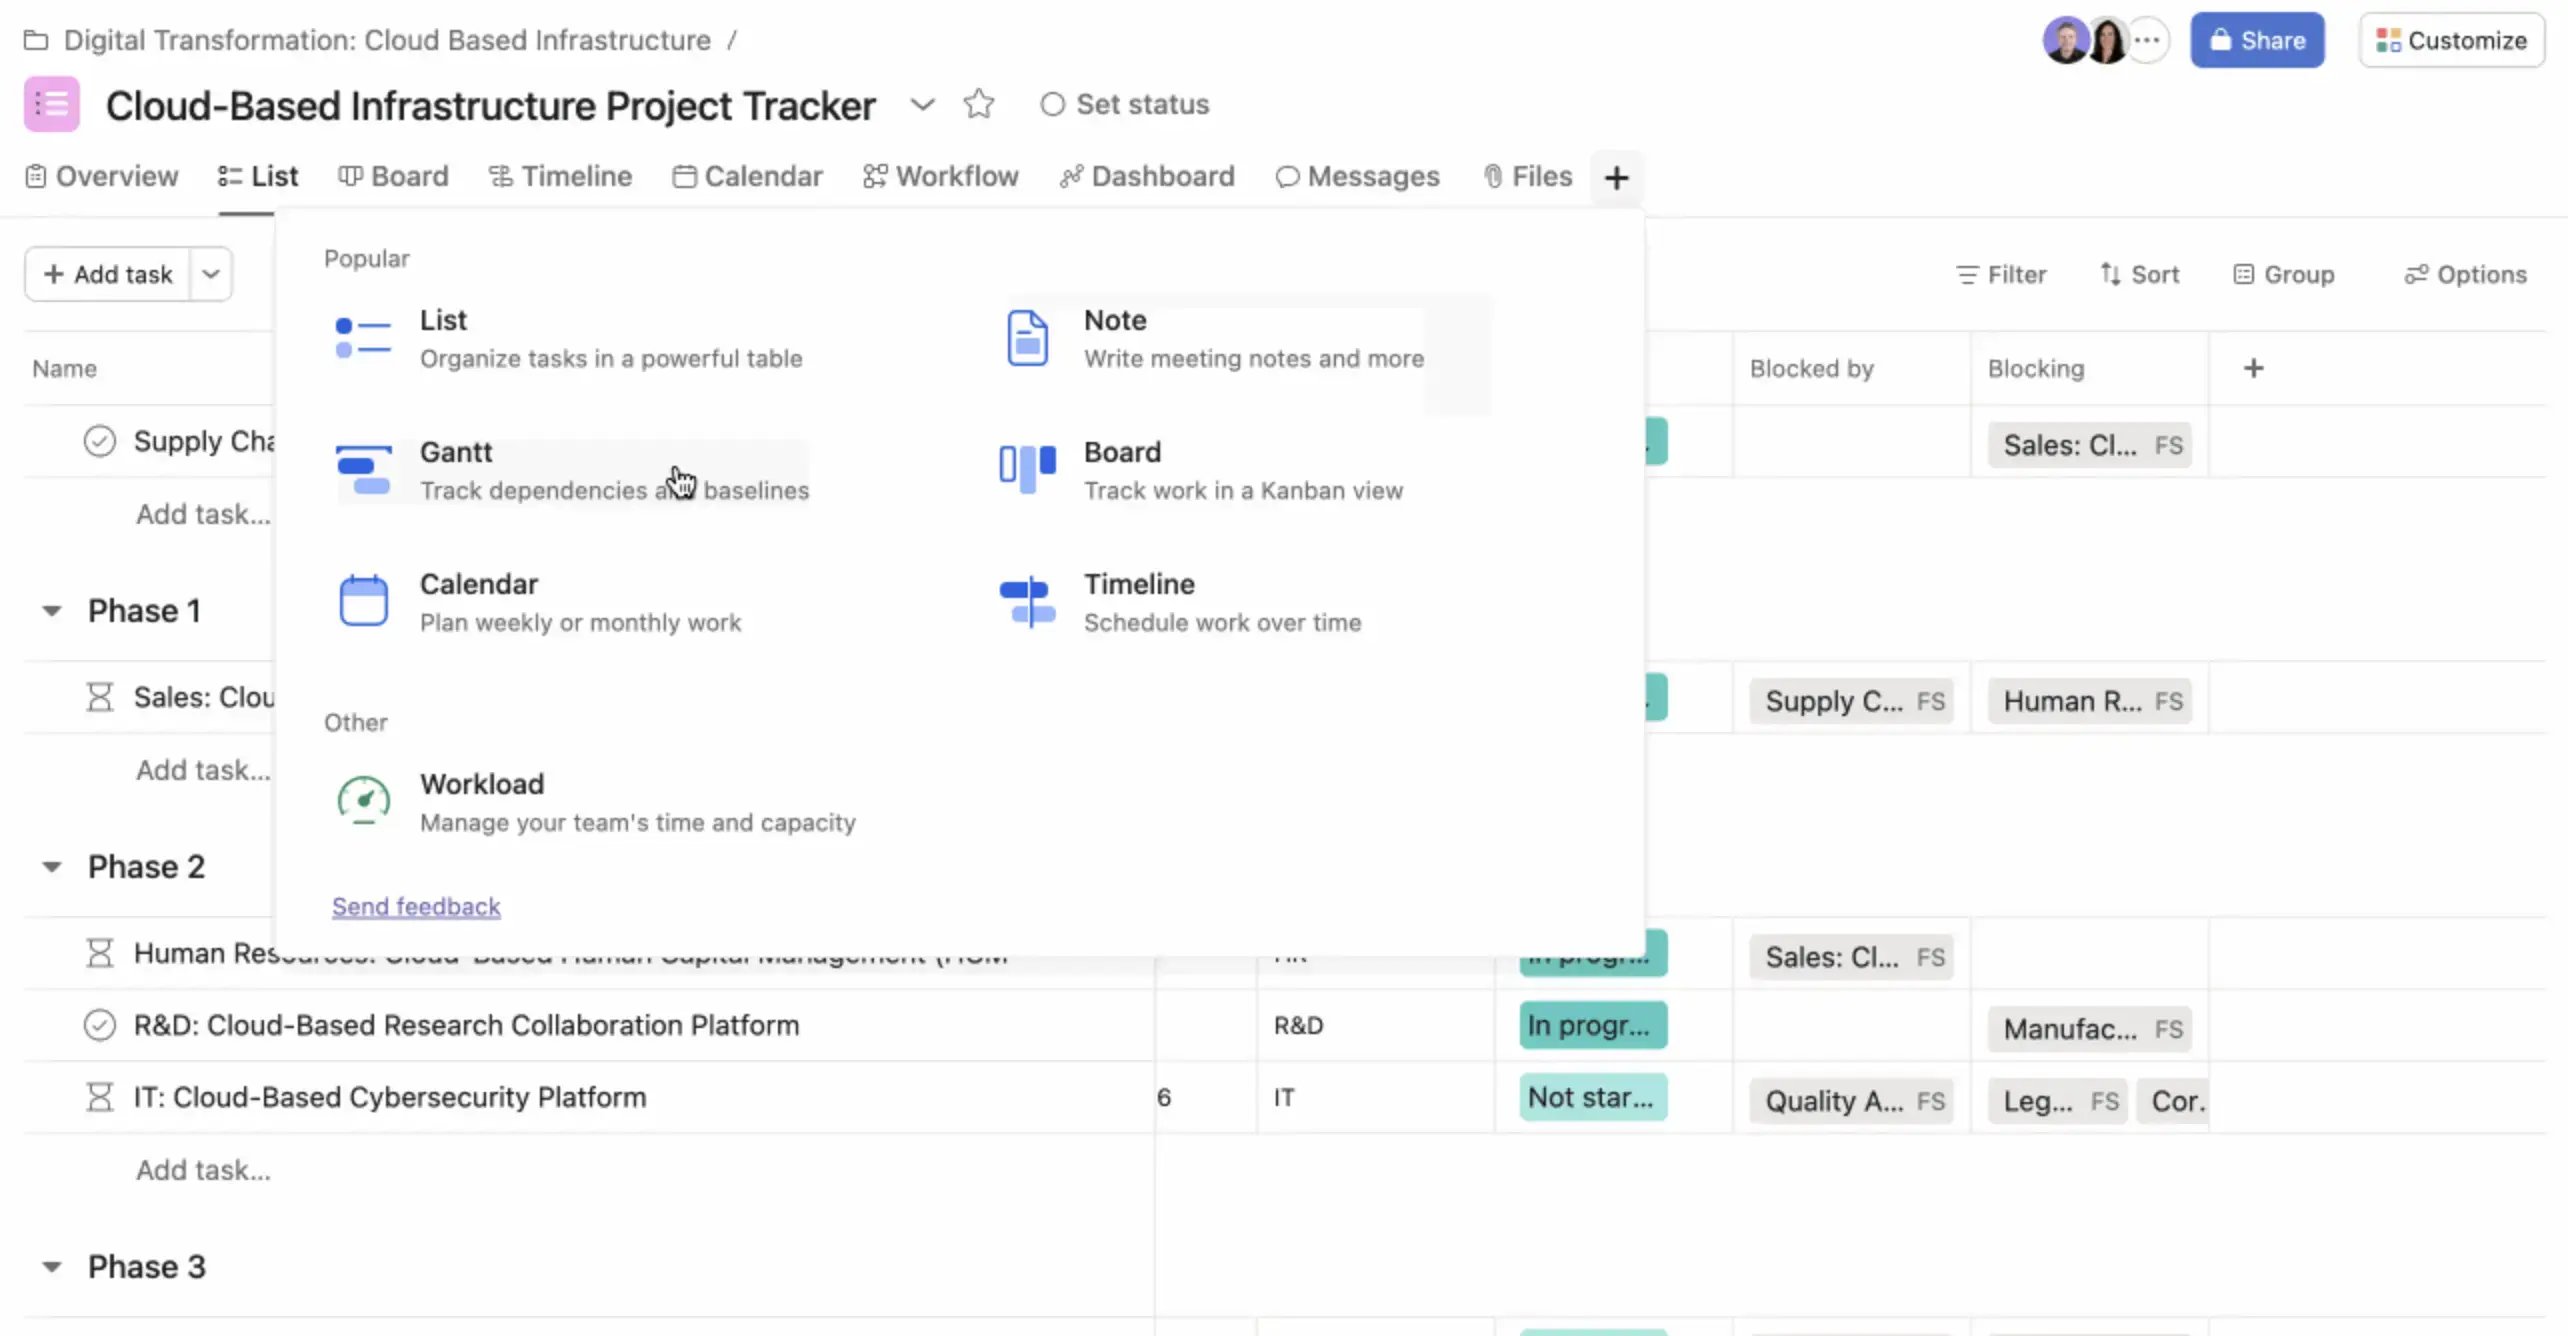2568x1336 pixels.
Task: Open Add task dropdown arrow
Action: pos(211,274)
